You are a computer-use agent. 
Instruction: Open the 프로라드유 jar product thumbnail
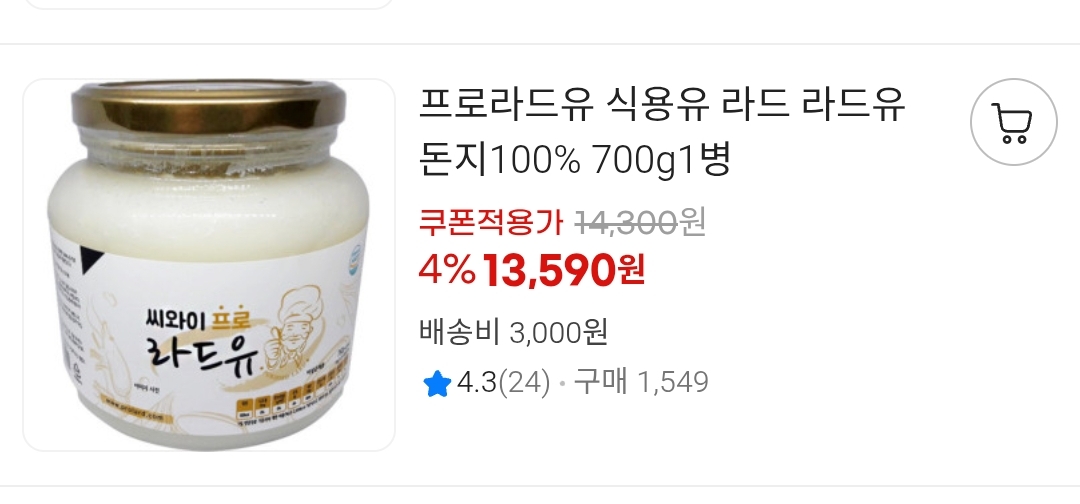point(209,265)
